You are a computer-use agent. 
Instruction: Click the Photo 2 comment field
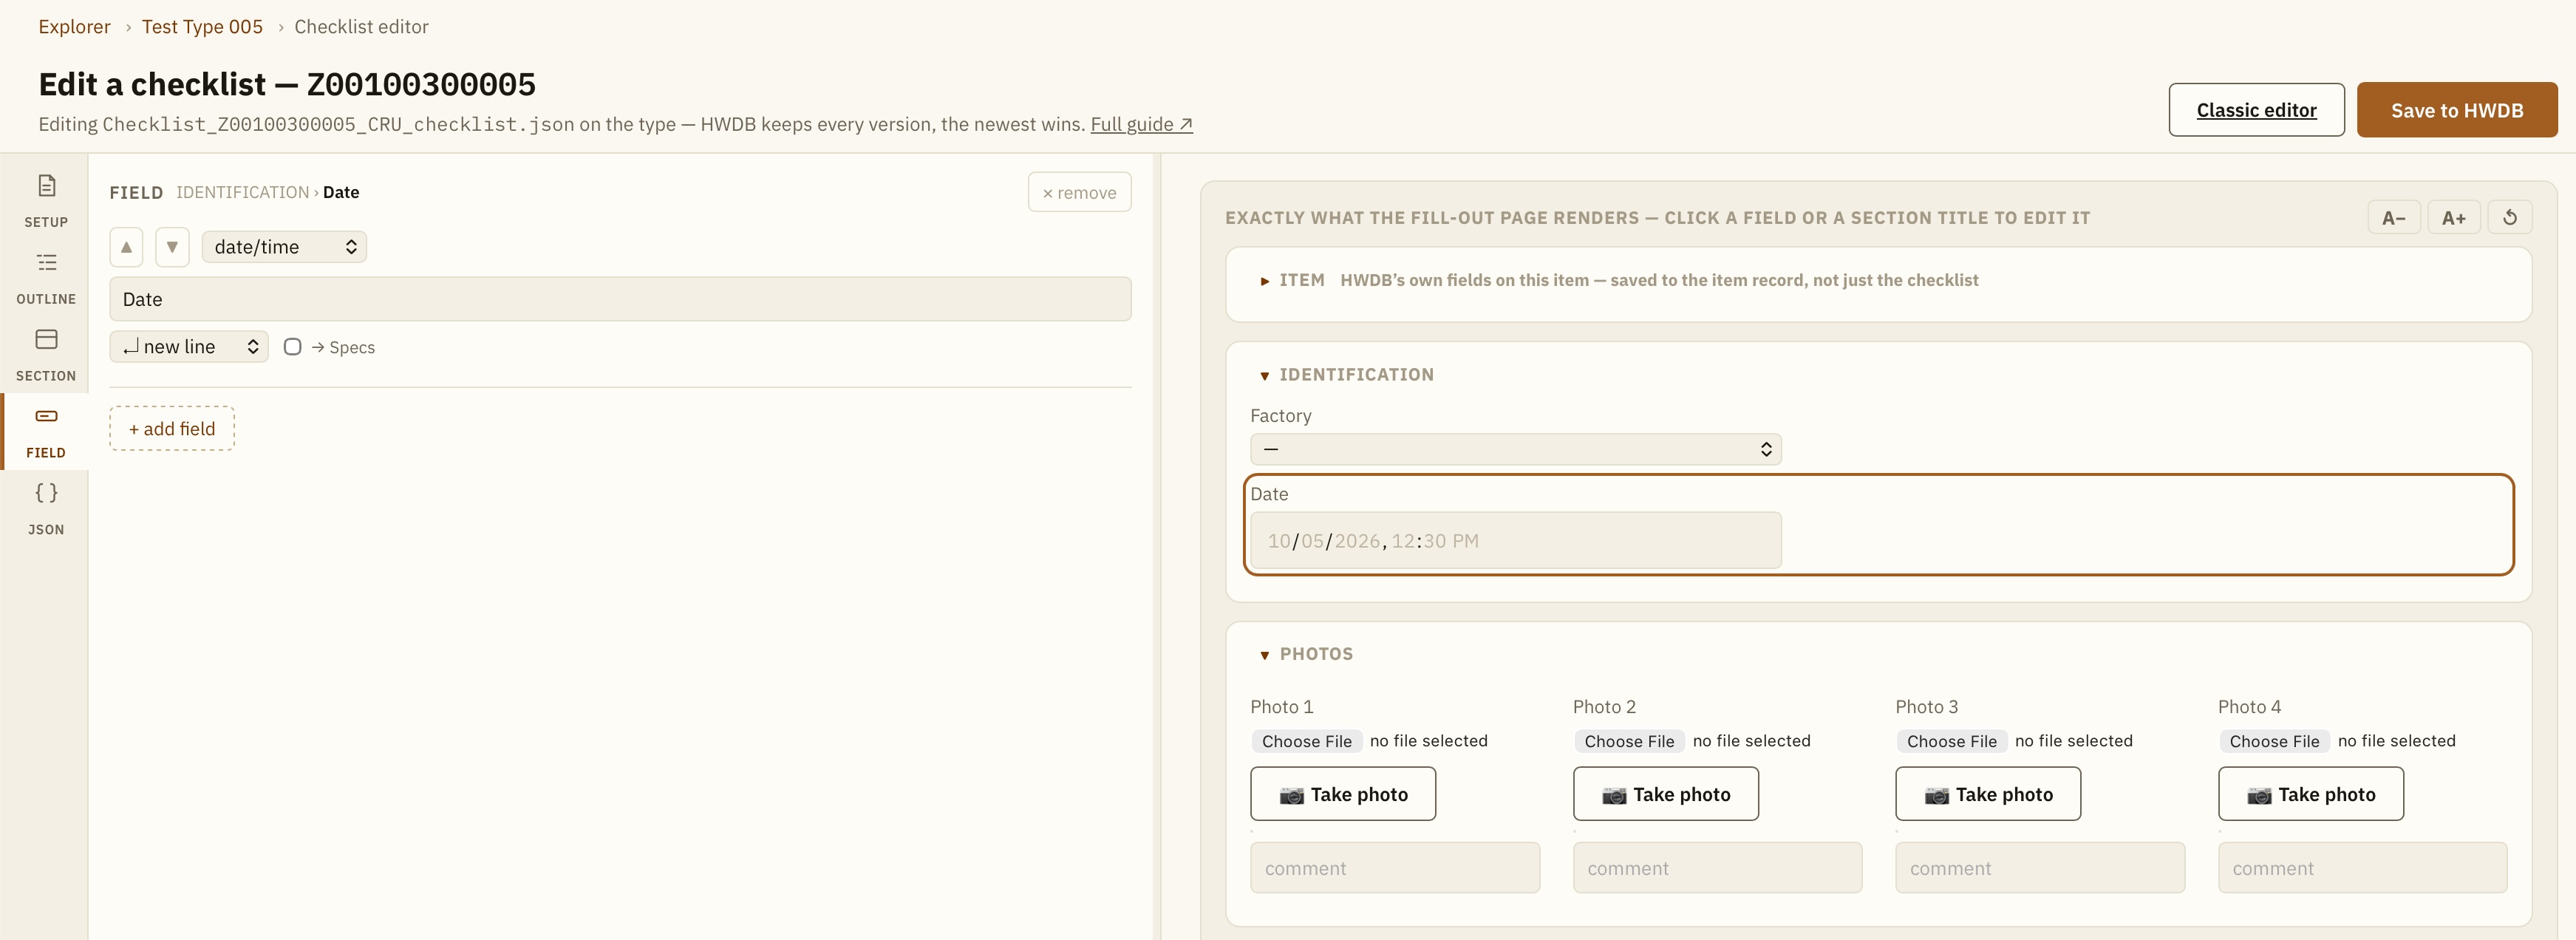[1717, 868]
